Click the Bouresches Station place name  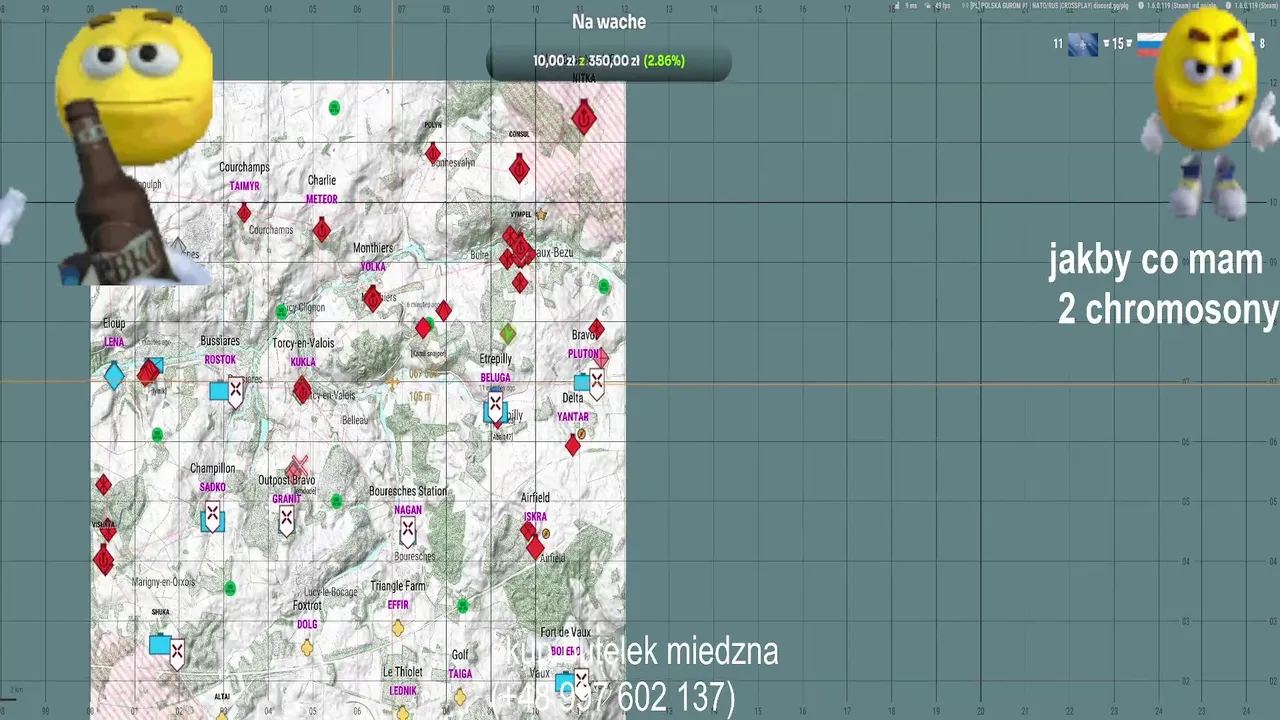(408, 491)
